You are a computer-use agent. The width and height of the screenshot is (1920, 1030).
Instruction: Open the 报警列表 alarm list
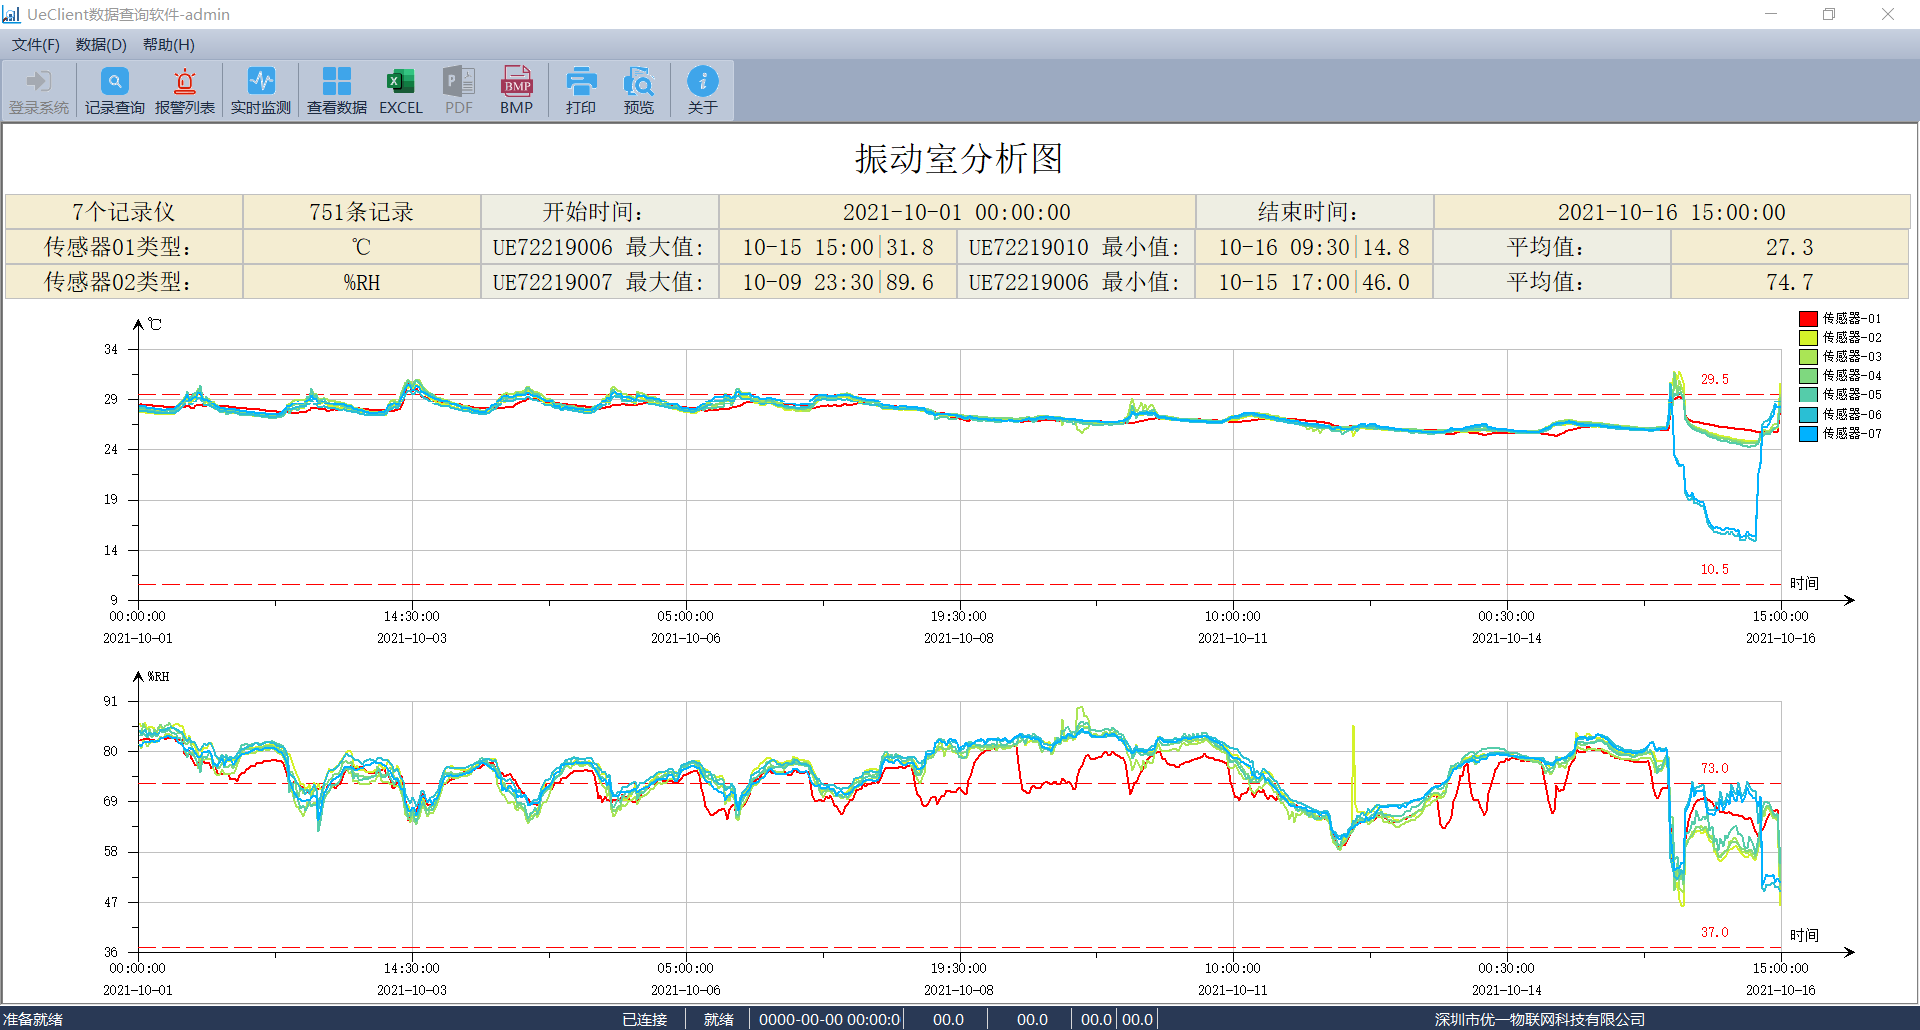point(185,91)
